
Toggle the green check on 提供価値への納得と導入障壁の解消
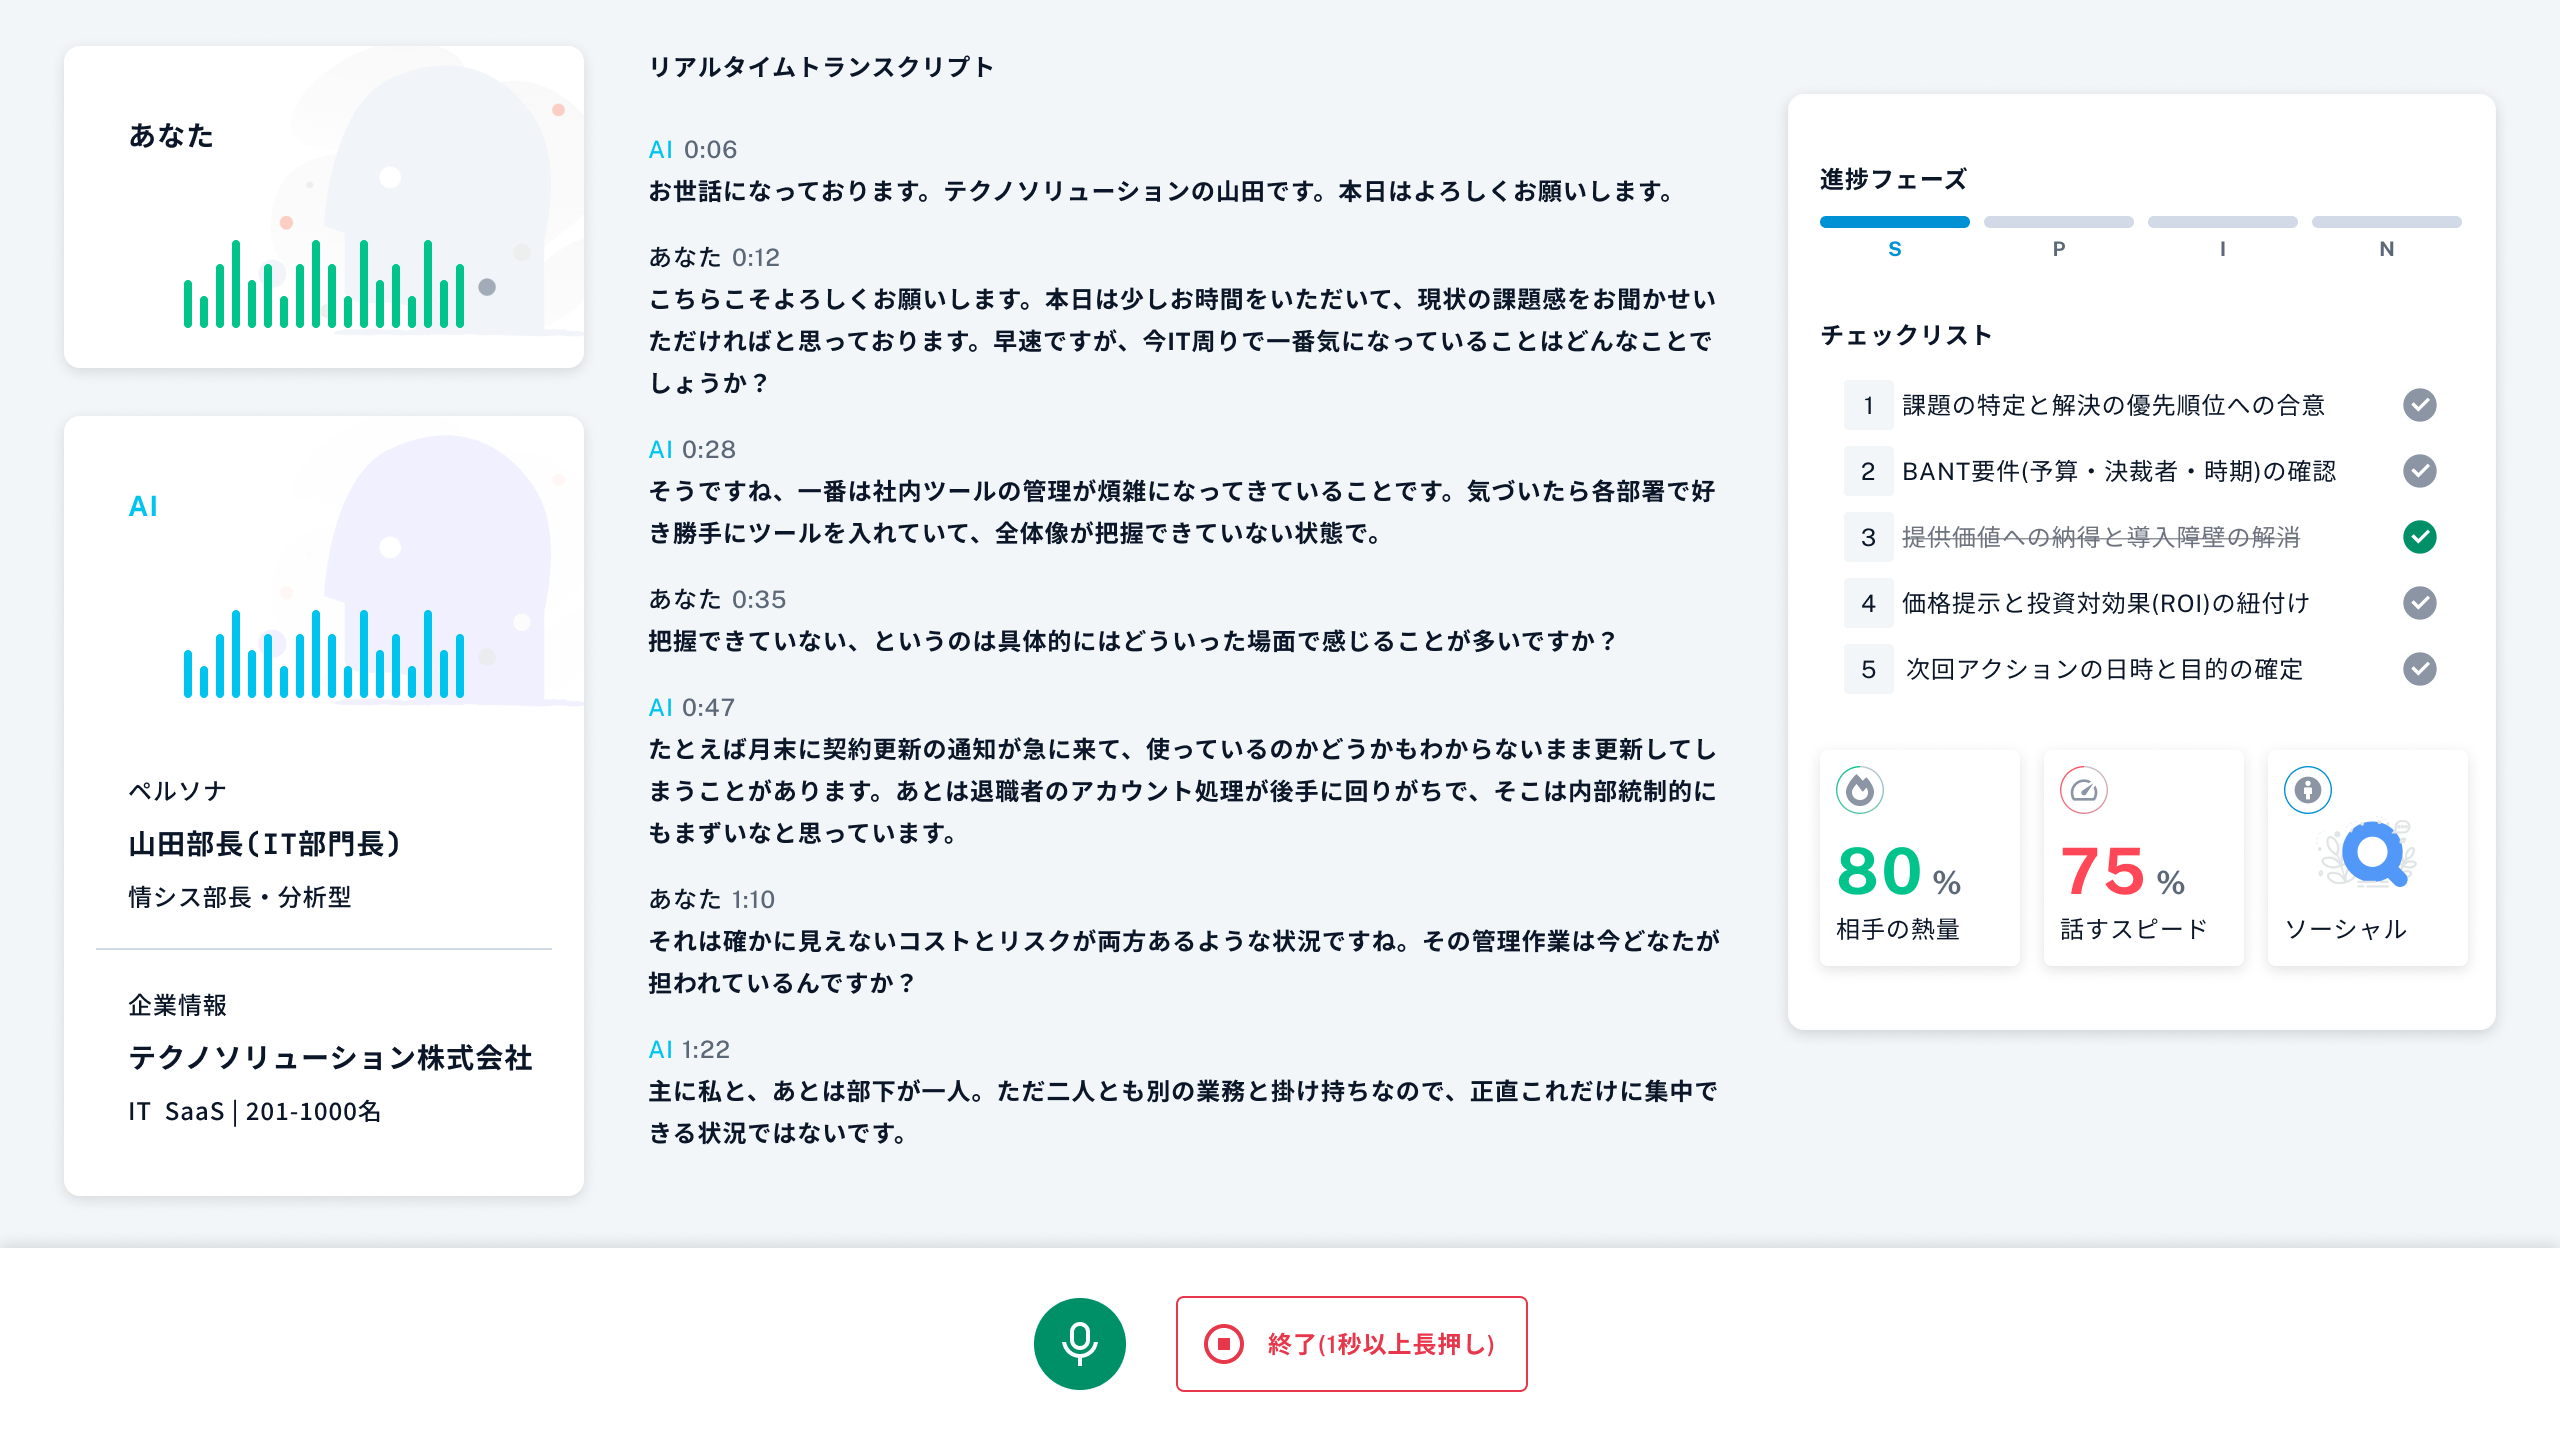(x=2421, y=537)
